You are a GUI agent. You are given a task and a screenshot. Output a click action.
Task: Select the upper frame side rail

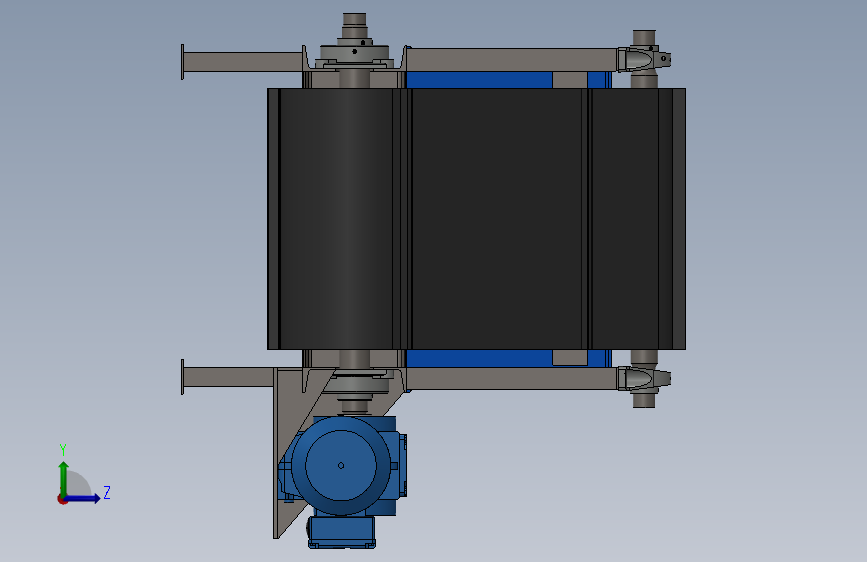(511, 60)
